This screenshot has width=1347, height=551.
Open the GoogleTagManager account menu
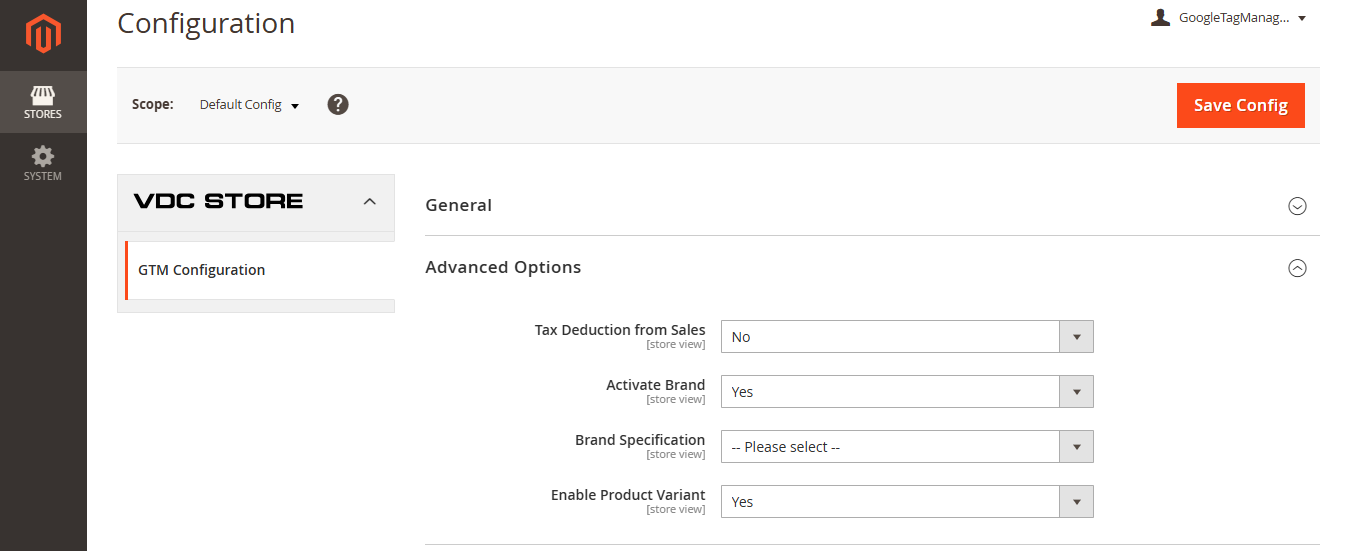(1234, 18)
